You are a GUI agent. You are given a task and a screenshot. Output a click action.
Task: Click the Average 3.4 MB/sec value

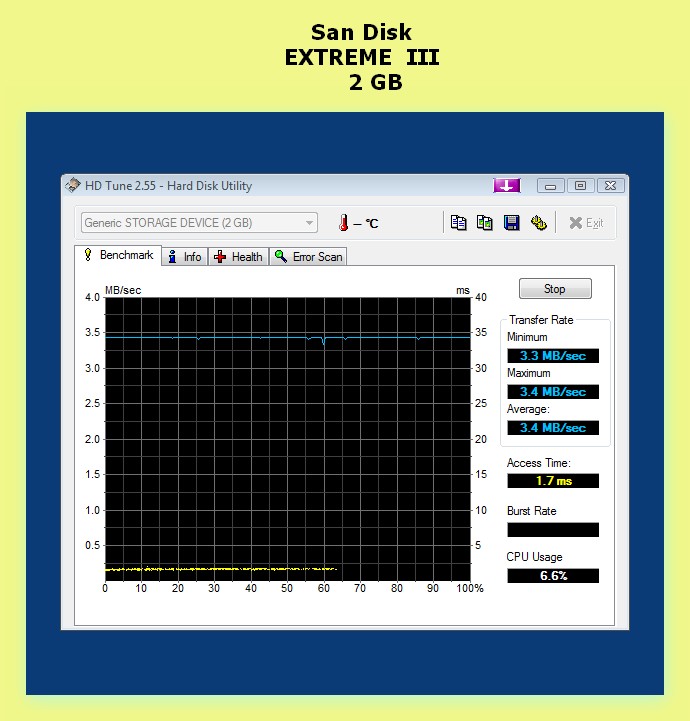(x=553, y=428)
